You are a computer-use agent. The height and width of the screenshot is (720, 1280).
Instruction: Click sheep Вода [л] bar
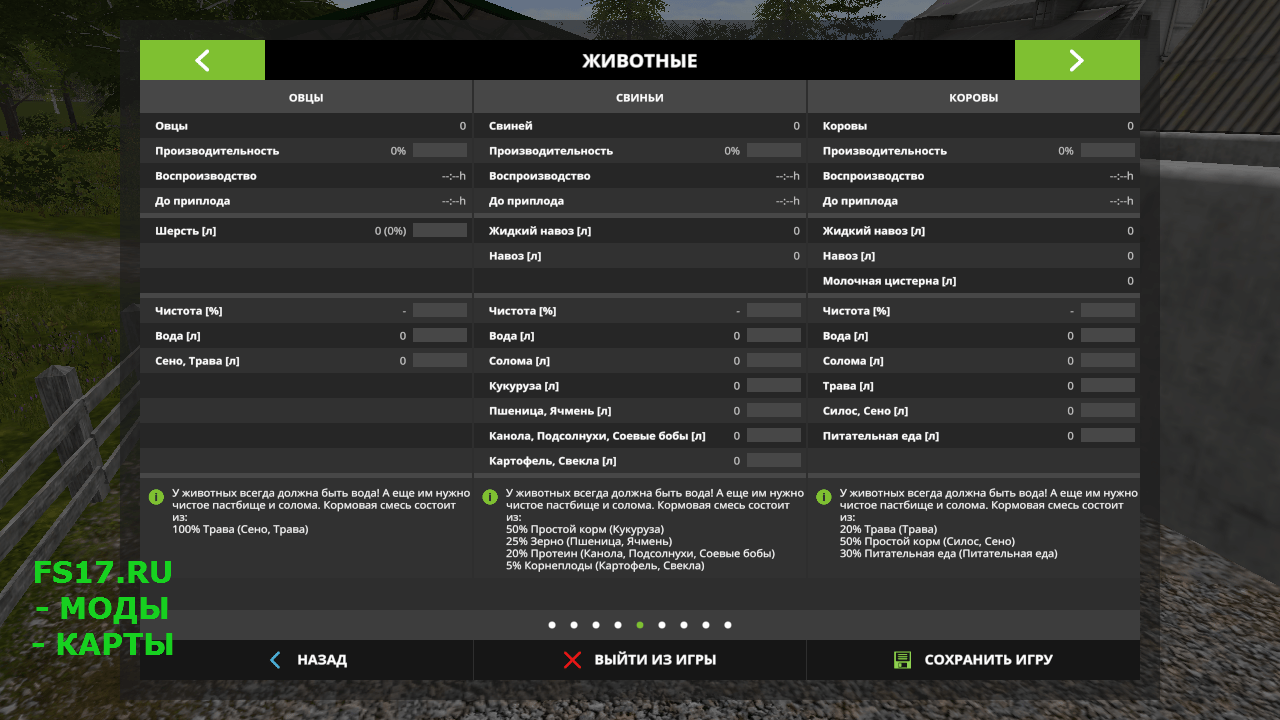tap(440, 335)
